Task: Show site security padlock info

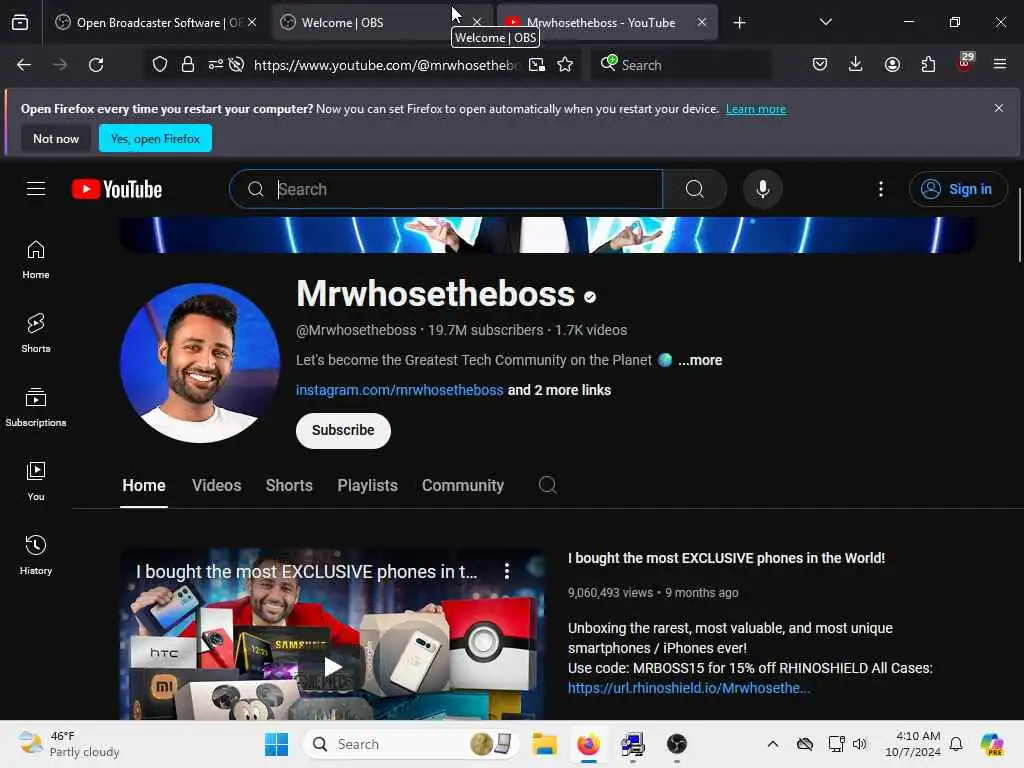Action: point(188,65)
